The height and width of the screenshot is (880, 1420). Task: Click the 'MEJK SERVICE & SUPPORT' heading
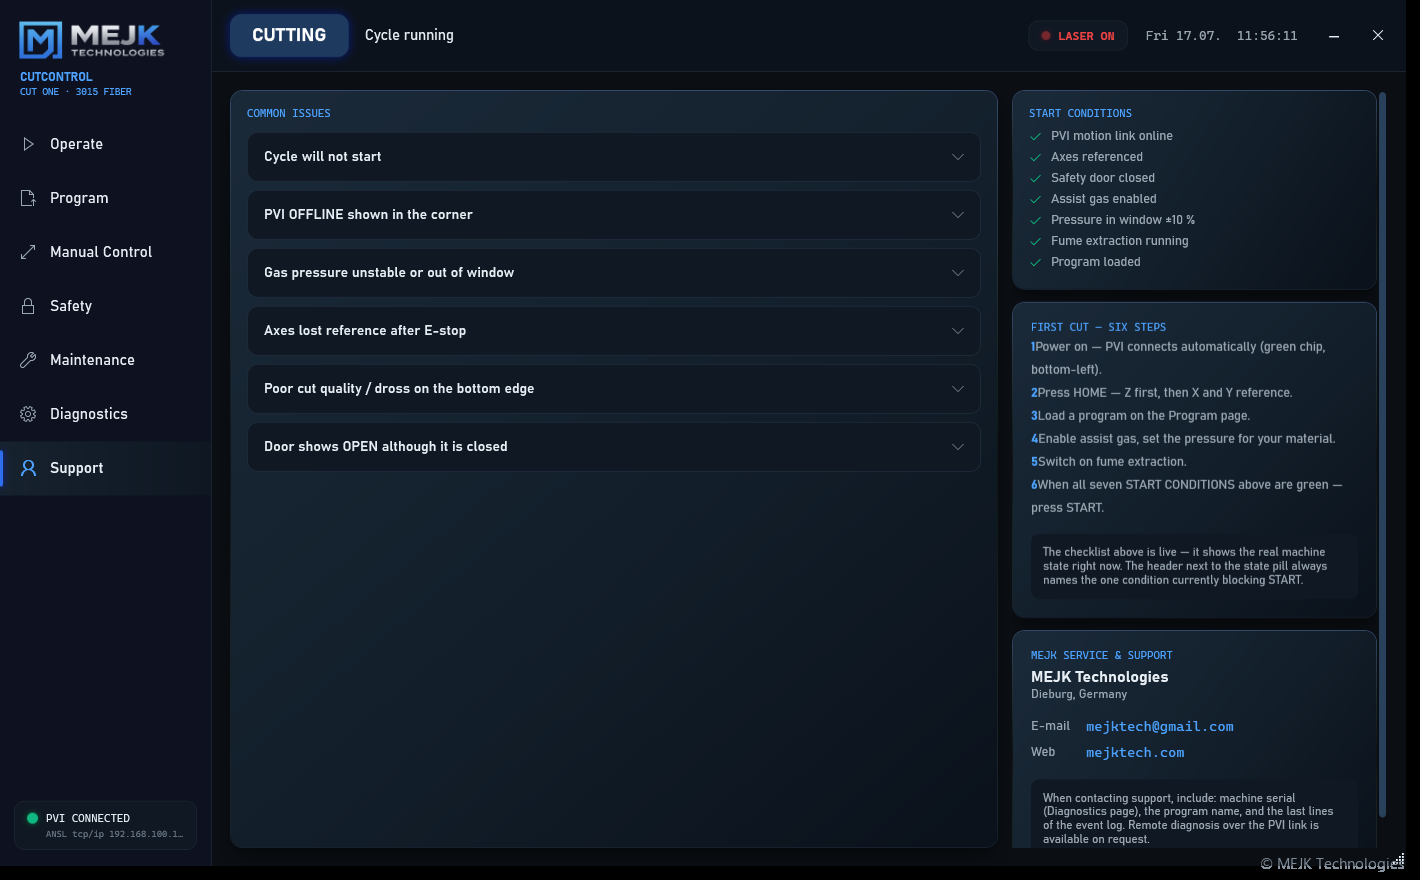click(x=1102, y=656)
